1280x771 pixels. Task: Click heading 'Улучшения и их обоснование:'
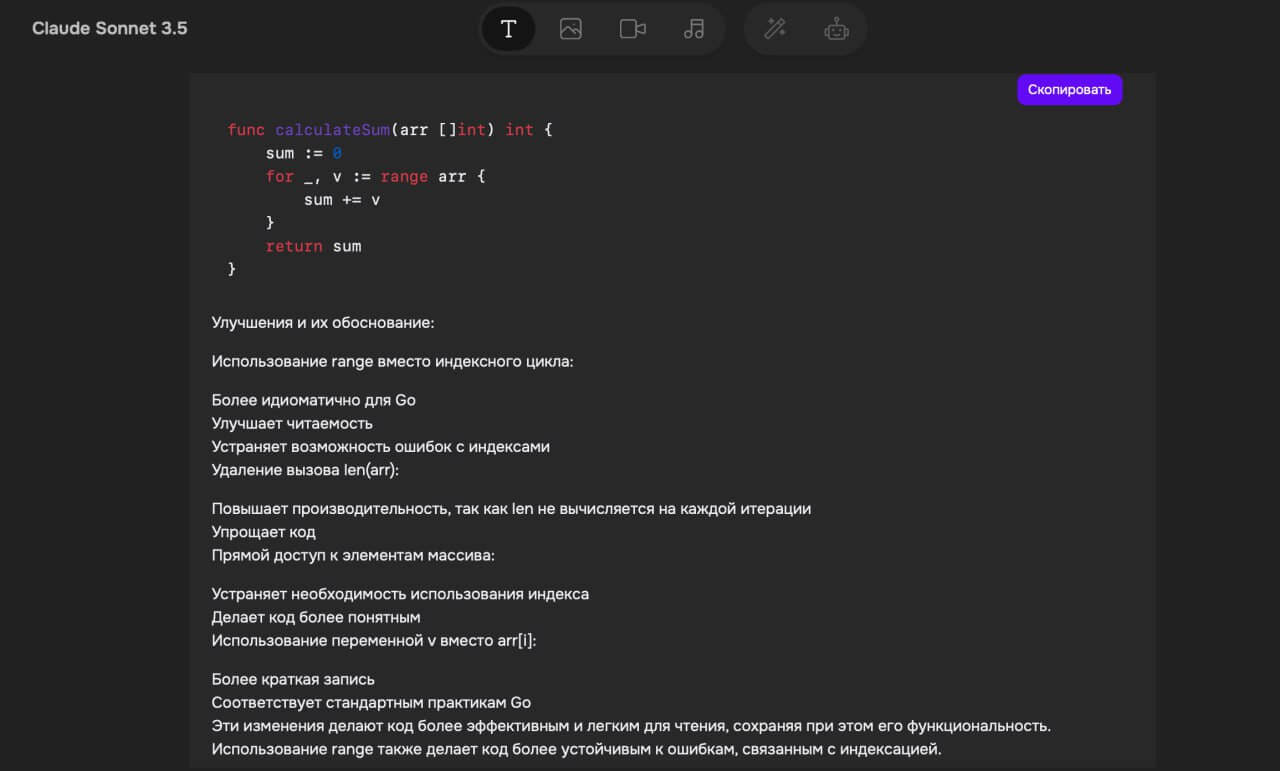(x=323, y=323)
